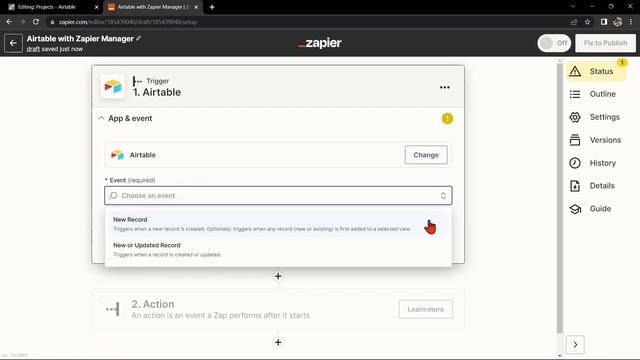Select the New Record event option
This screenshot has width=640, height=360.
click(x=278, y=224)
